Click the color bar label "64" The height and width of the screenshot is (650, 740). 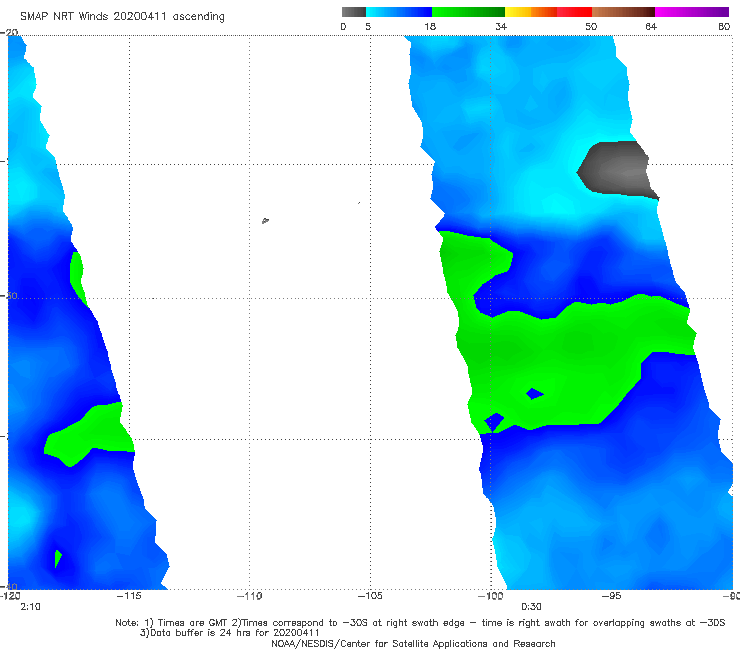coord(651,27)
